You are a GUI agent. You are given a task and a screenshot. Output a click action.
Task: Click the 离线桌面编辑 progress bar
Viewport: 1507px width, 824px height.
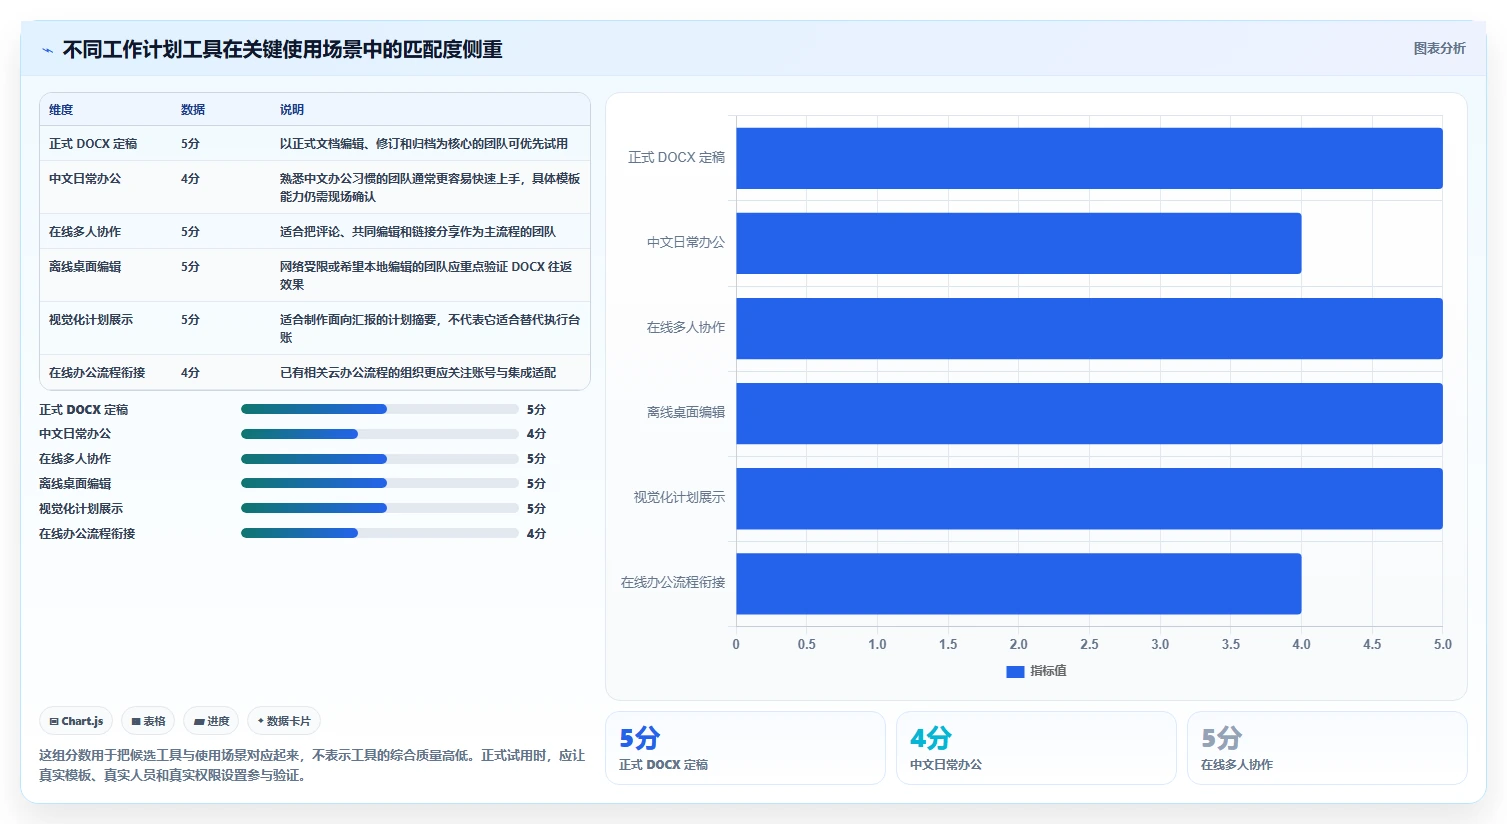tap(380, 484)
